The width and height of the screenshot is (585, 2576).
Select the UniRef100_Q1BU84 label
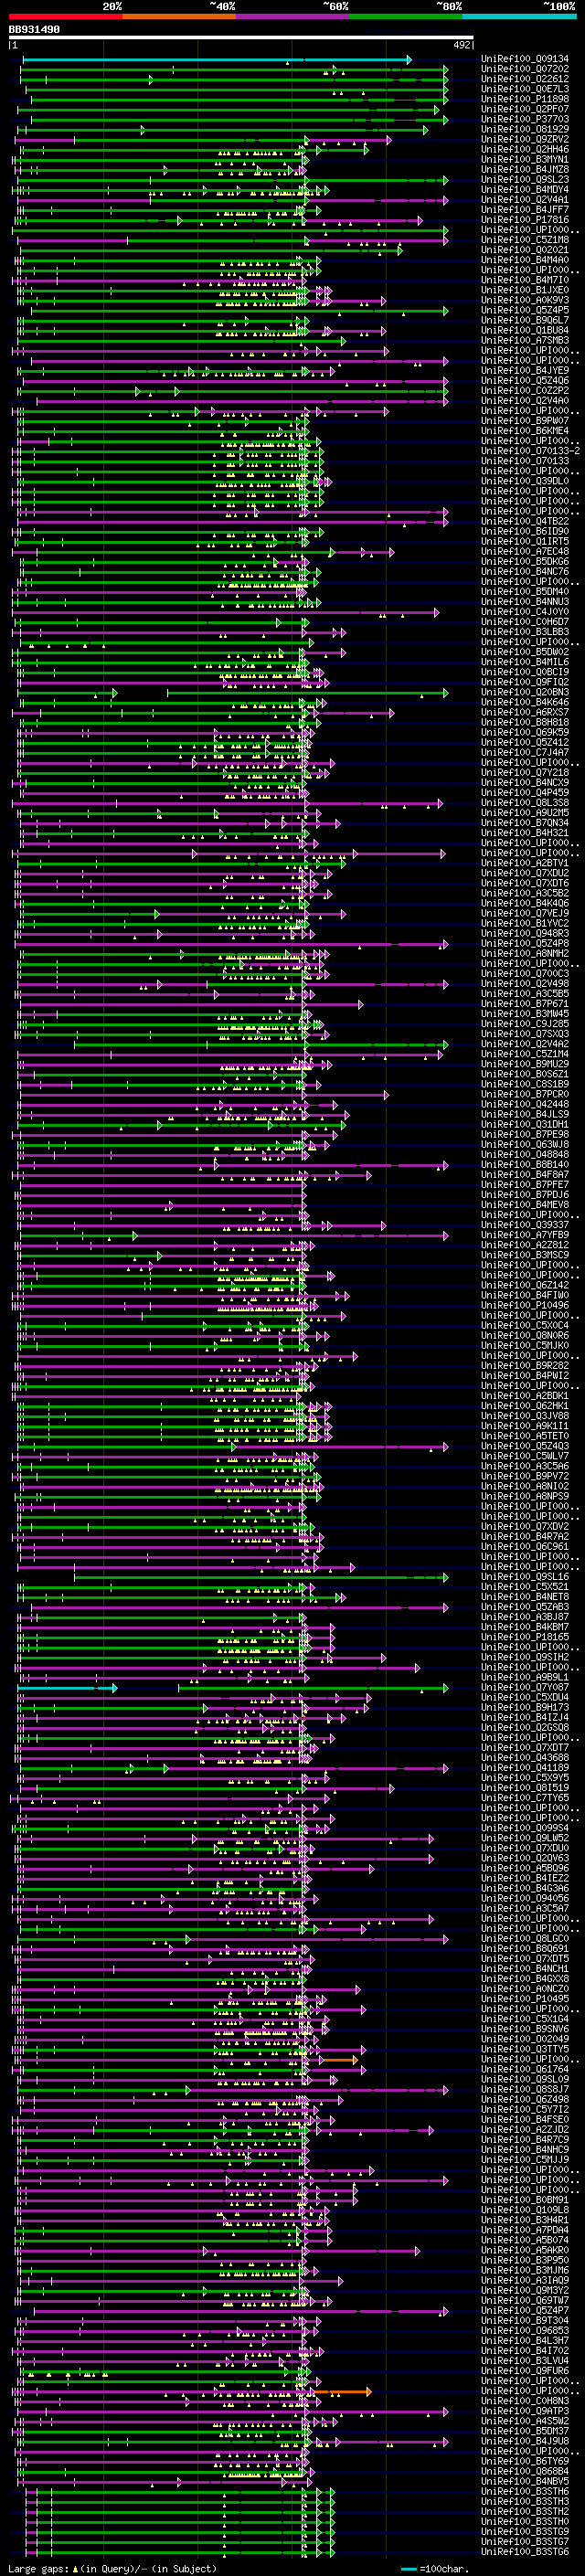click(x=524, y=330)
